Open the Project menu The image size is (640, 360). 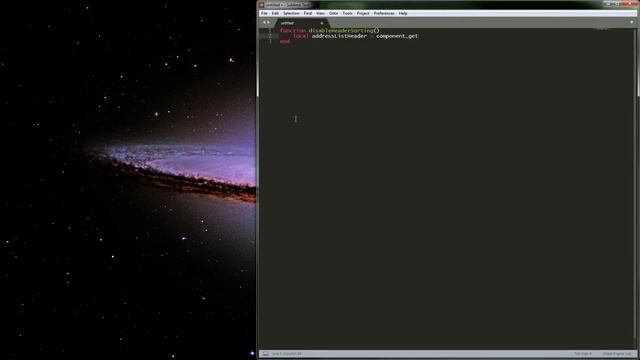tap(363, 13)
